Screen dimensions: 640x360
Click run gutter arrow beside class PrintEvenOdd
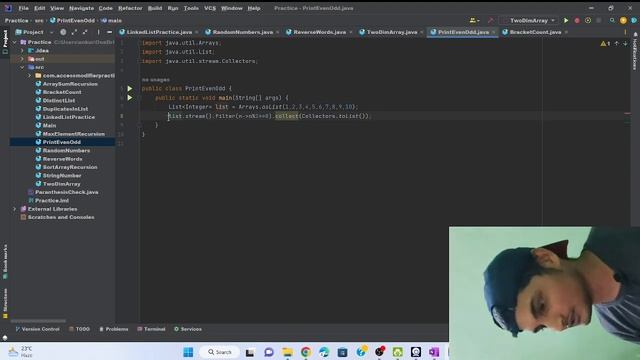point(130,89)
